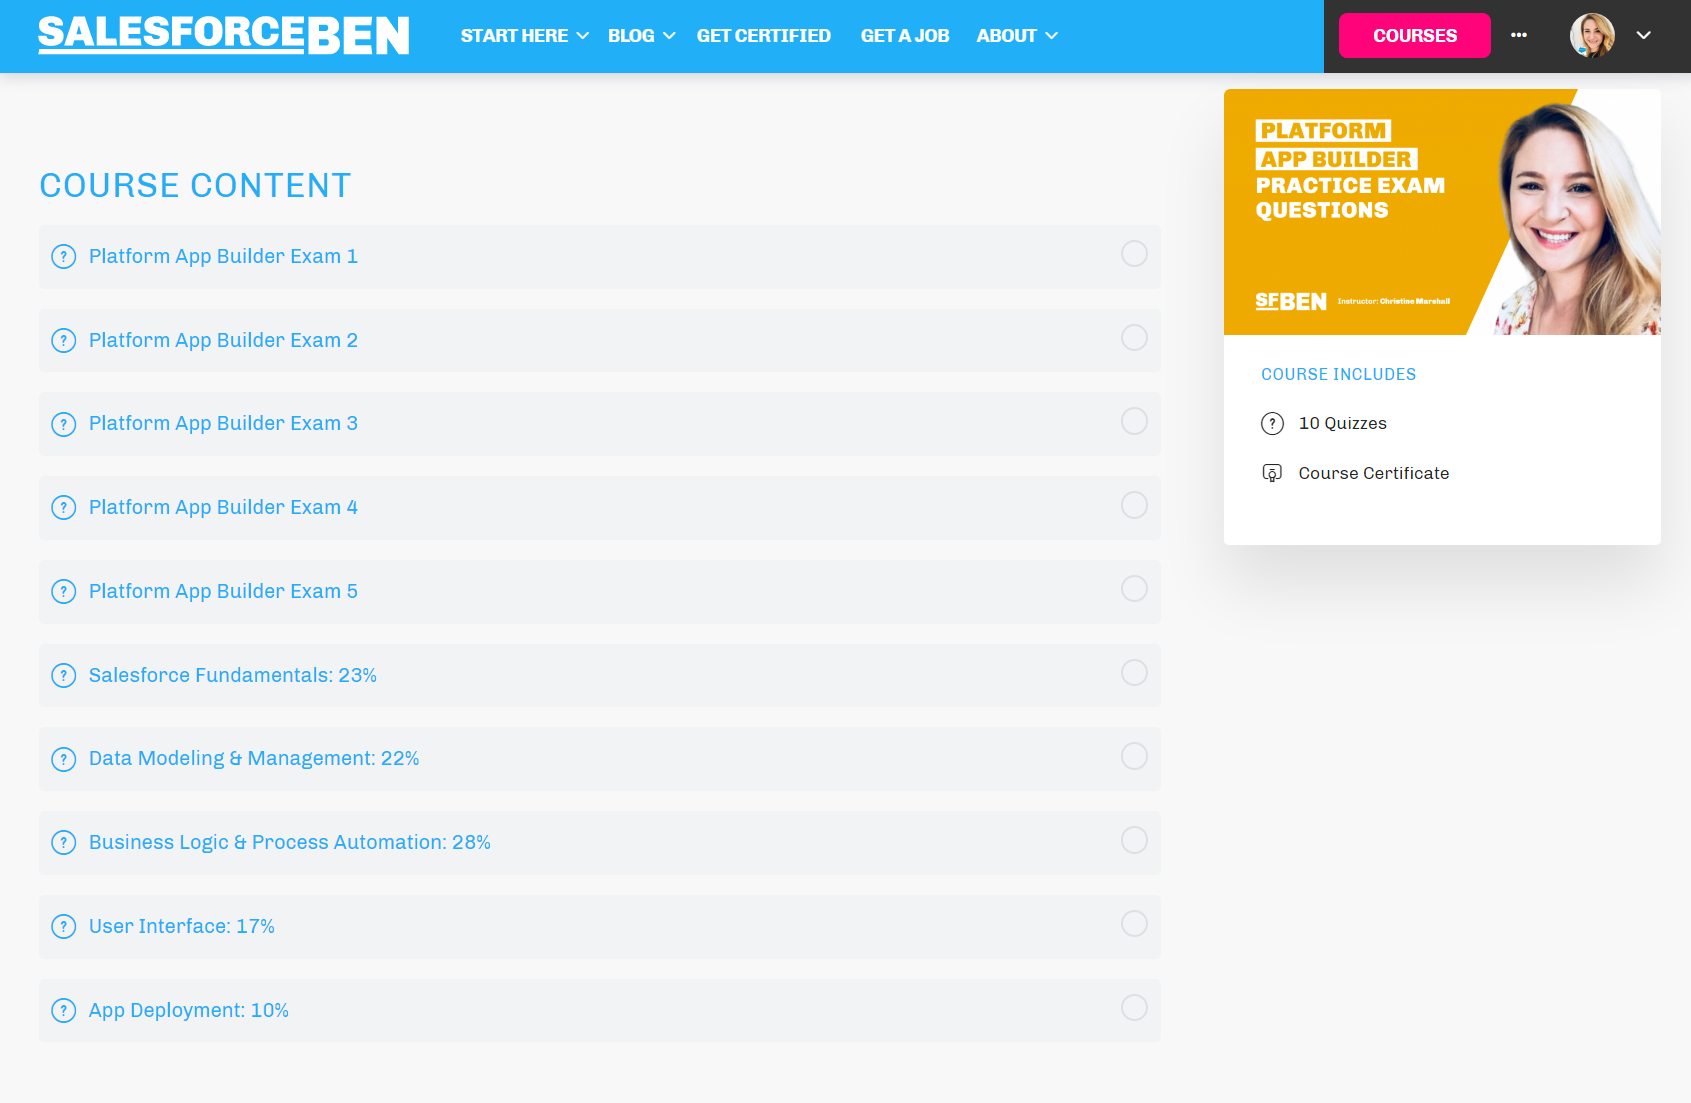Viewport: 1691px width, 1103px height.
Task: Expand the Blog dropdown chevron
Action: point(669,36)
